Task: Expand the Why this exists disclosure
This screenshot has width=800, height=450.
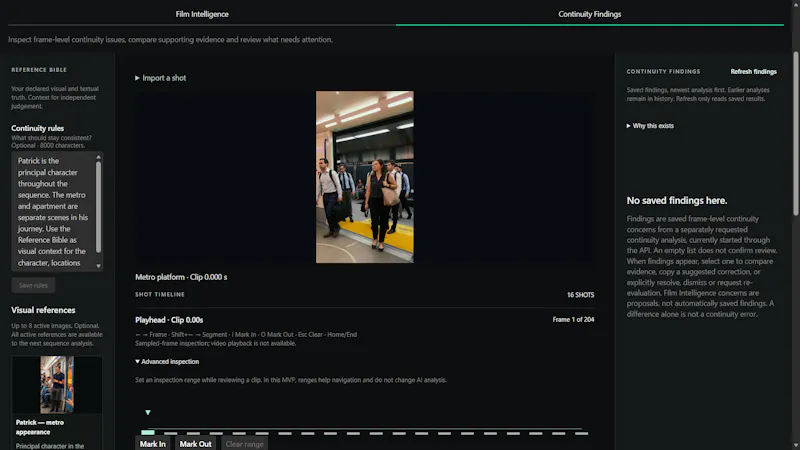Action: 650,126
